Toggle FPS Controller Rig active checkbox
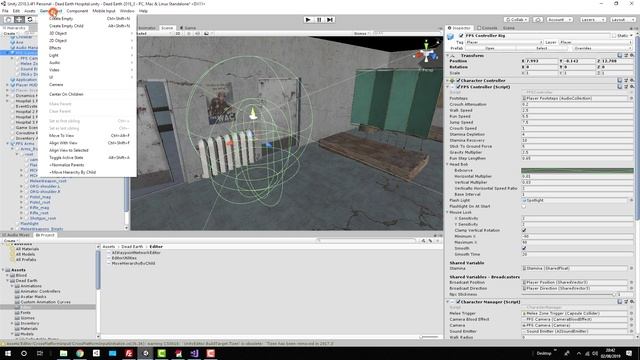640x360 pixels. coord(461,36)
